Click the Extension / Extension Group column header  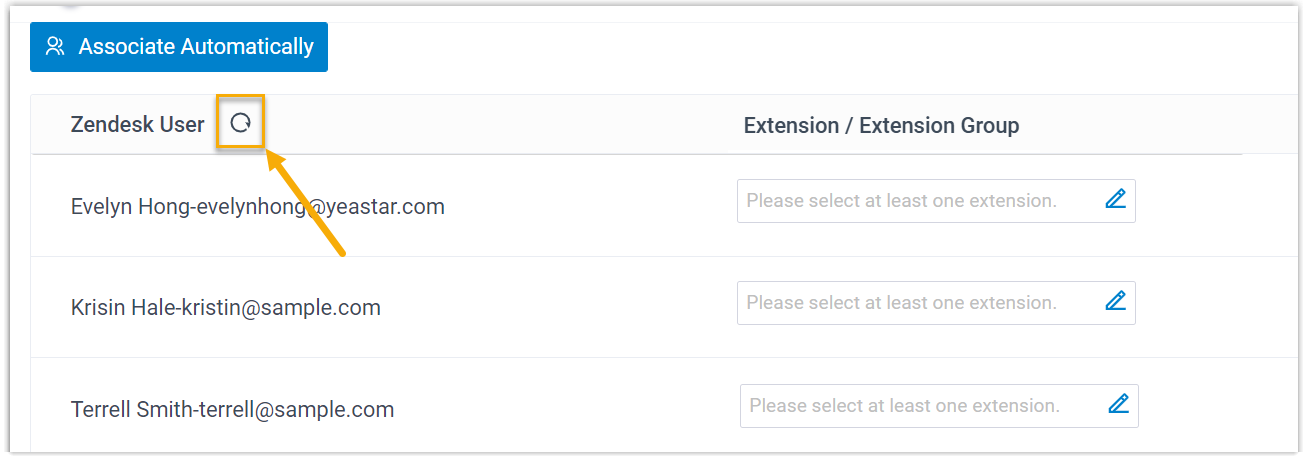[881, 126]
